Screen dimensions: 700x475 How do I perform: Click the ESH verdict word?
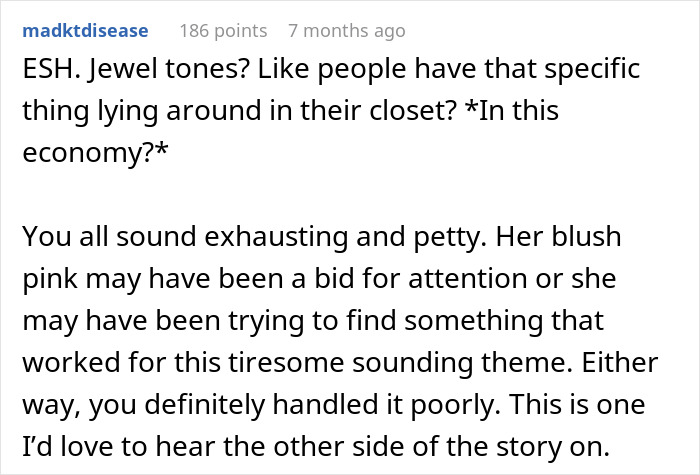48,74
